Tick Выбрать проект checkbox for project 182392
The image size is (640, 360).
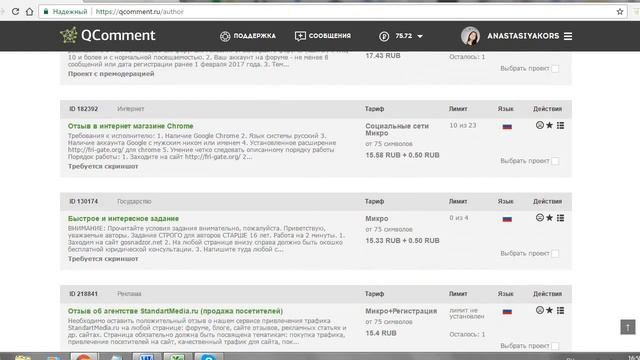(x=555, y=161)
